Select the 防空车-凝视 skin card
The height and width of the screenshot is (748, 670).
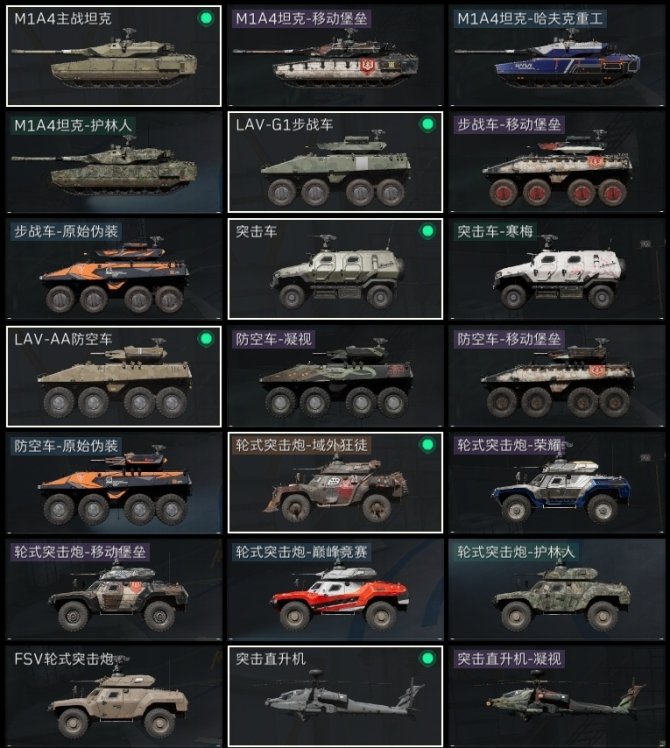[x=335, y=376]
